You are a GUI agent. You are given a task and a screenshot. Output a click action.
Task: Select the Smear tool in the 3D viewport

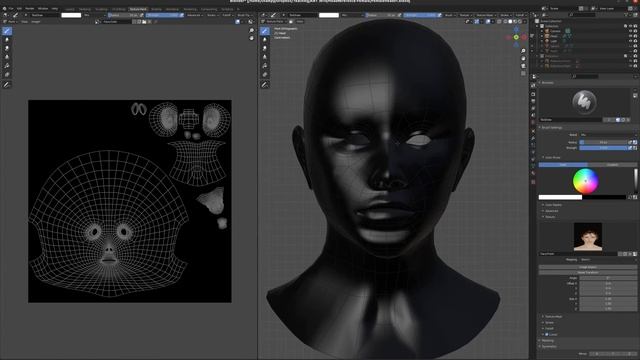click(x=265, y=49)
